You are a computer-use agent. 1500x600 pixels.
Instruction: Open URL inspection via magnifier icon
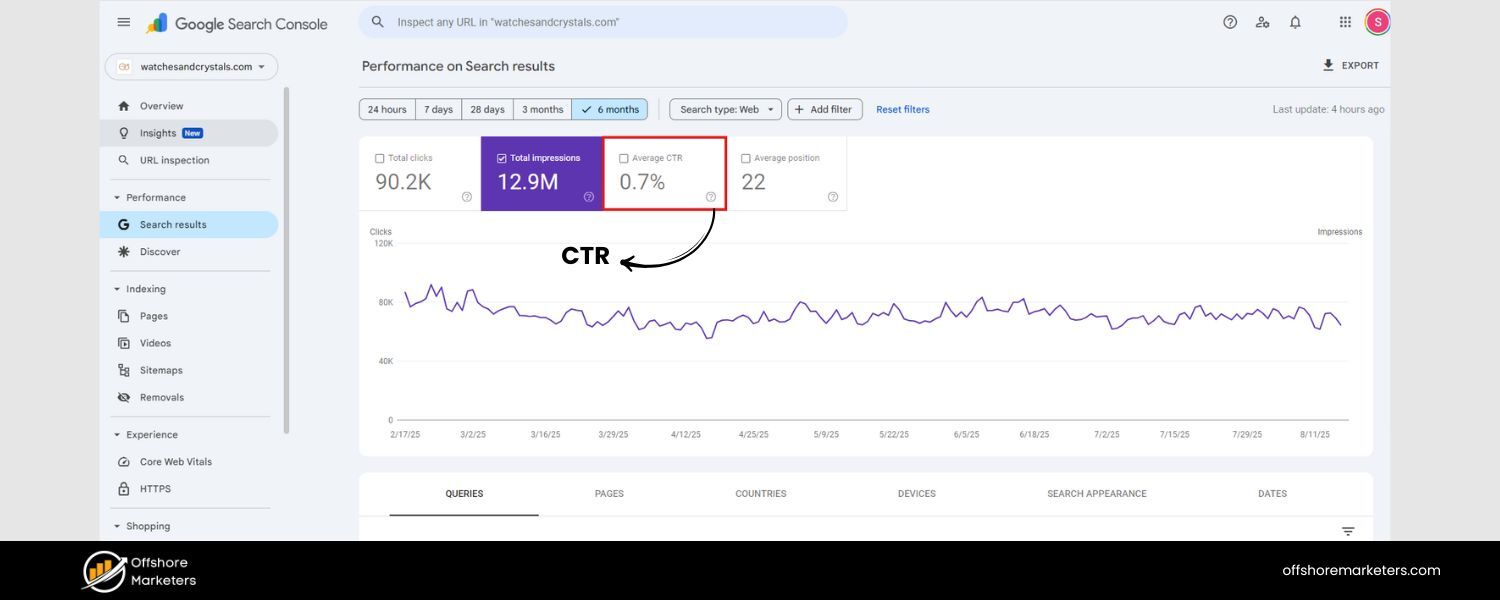(x=122, y=159)
